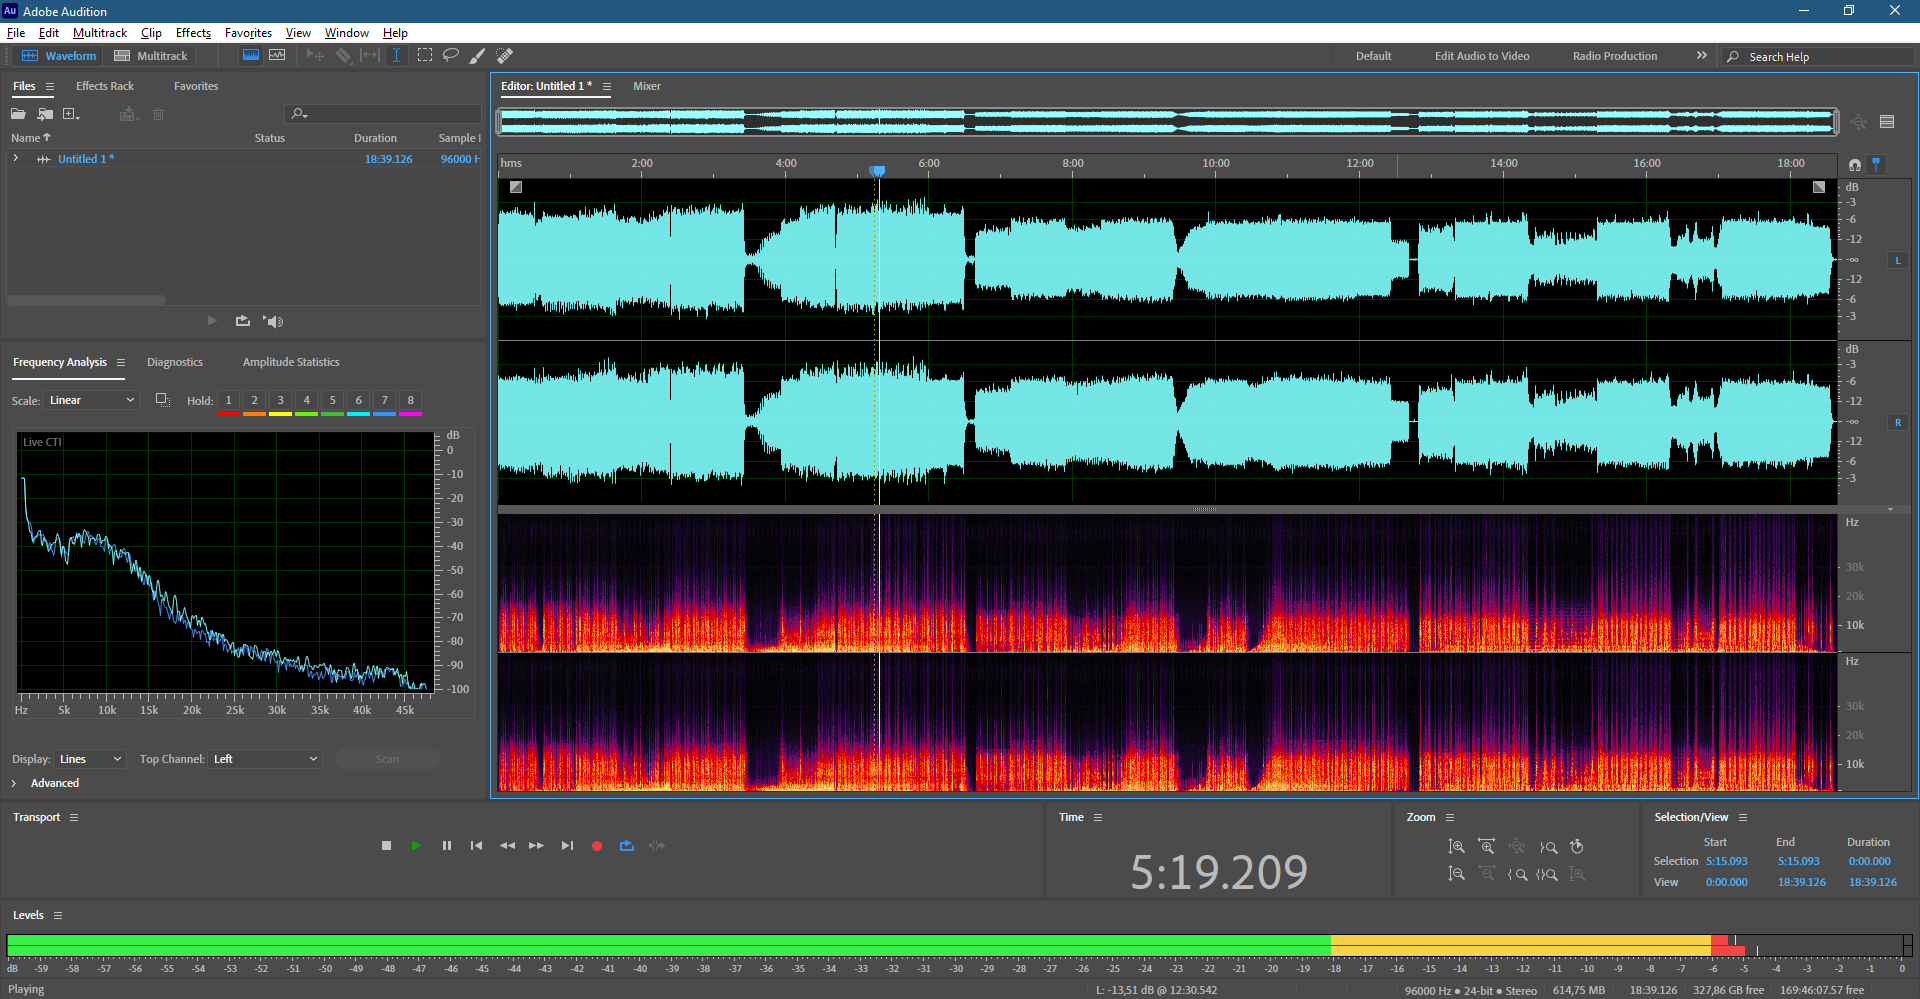
Task: Select the Spot Healing Brush tool
Action: click(x=505, y=56)
